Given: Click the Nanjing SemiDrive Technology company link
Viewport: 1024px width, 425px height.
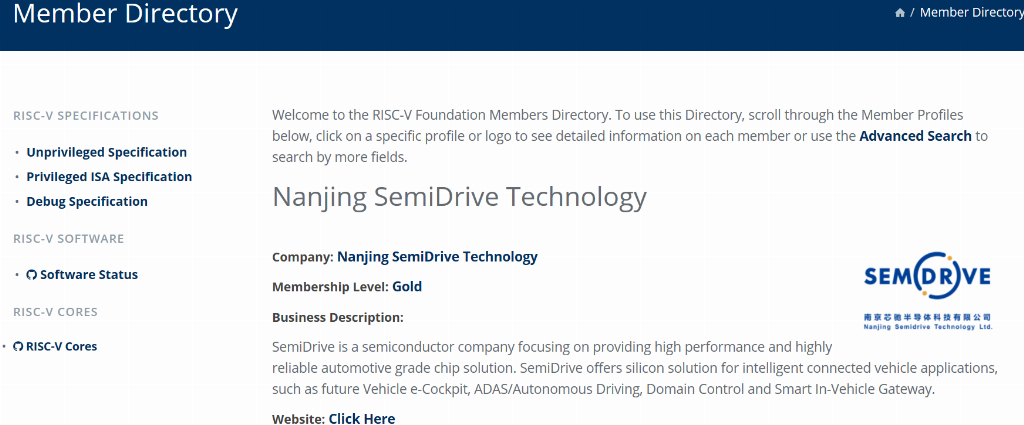Looking at the screenshot, I should point(437,257).
